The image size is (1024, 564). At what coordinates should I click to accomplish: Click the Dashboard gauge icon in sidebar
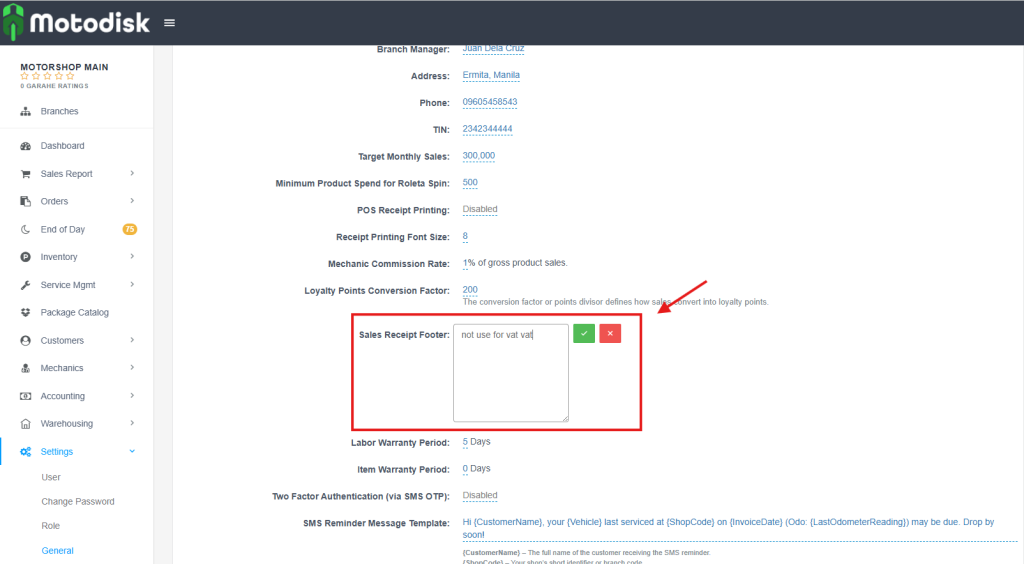(x=26, y=146)
